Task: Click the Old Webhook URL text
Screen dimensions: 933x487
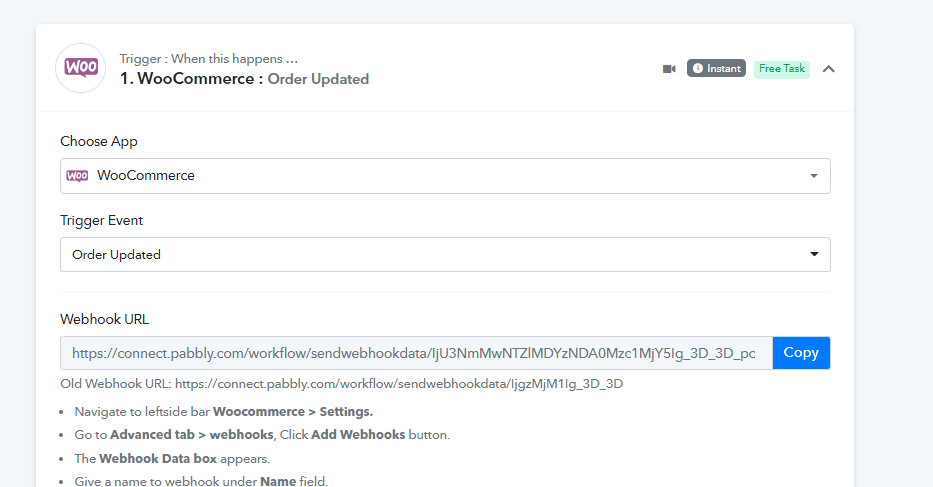Action: [342, 384]
